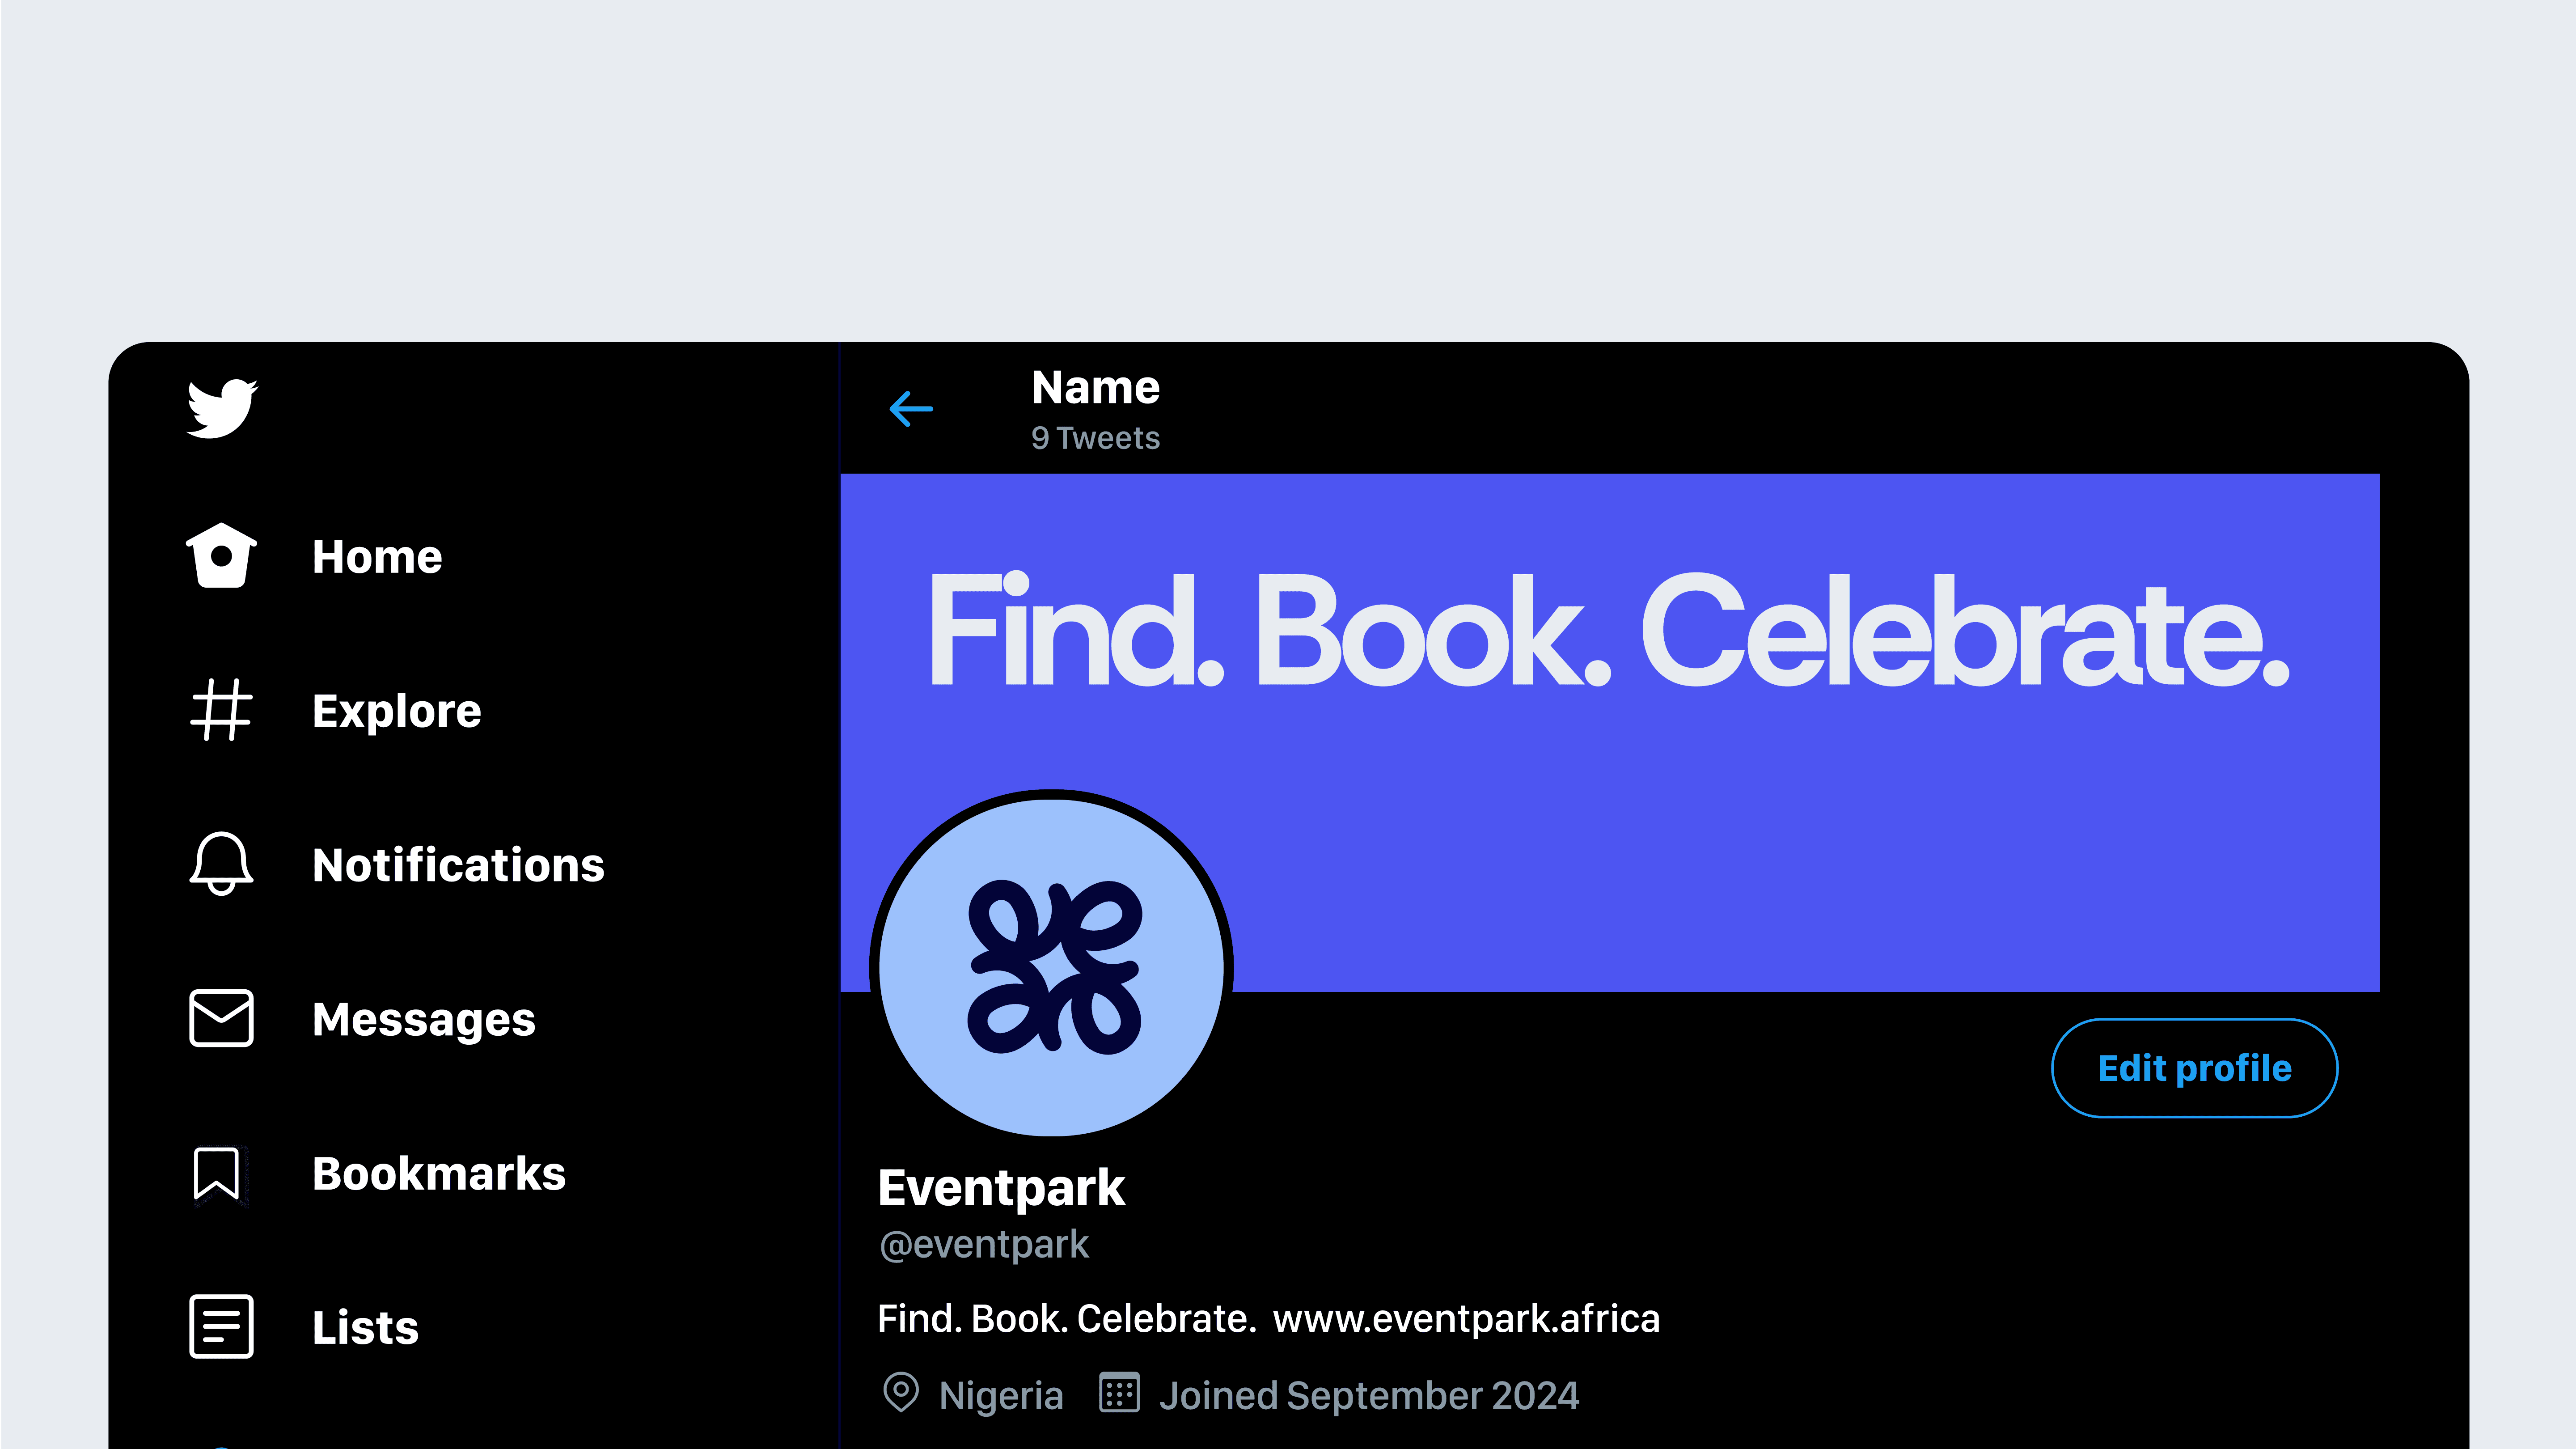Open the Home menu item
The width and height of the screenshot is (2576, 1449).
click(377, 556)
